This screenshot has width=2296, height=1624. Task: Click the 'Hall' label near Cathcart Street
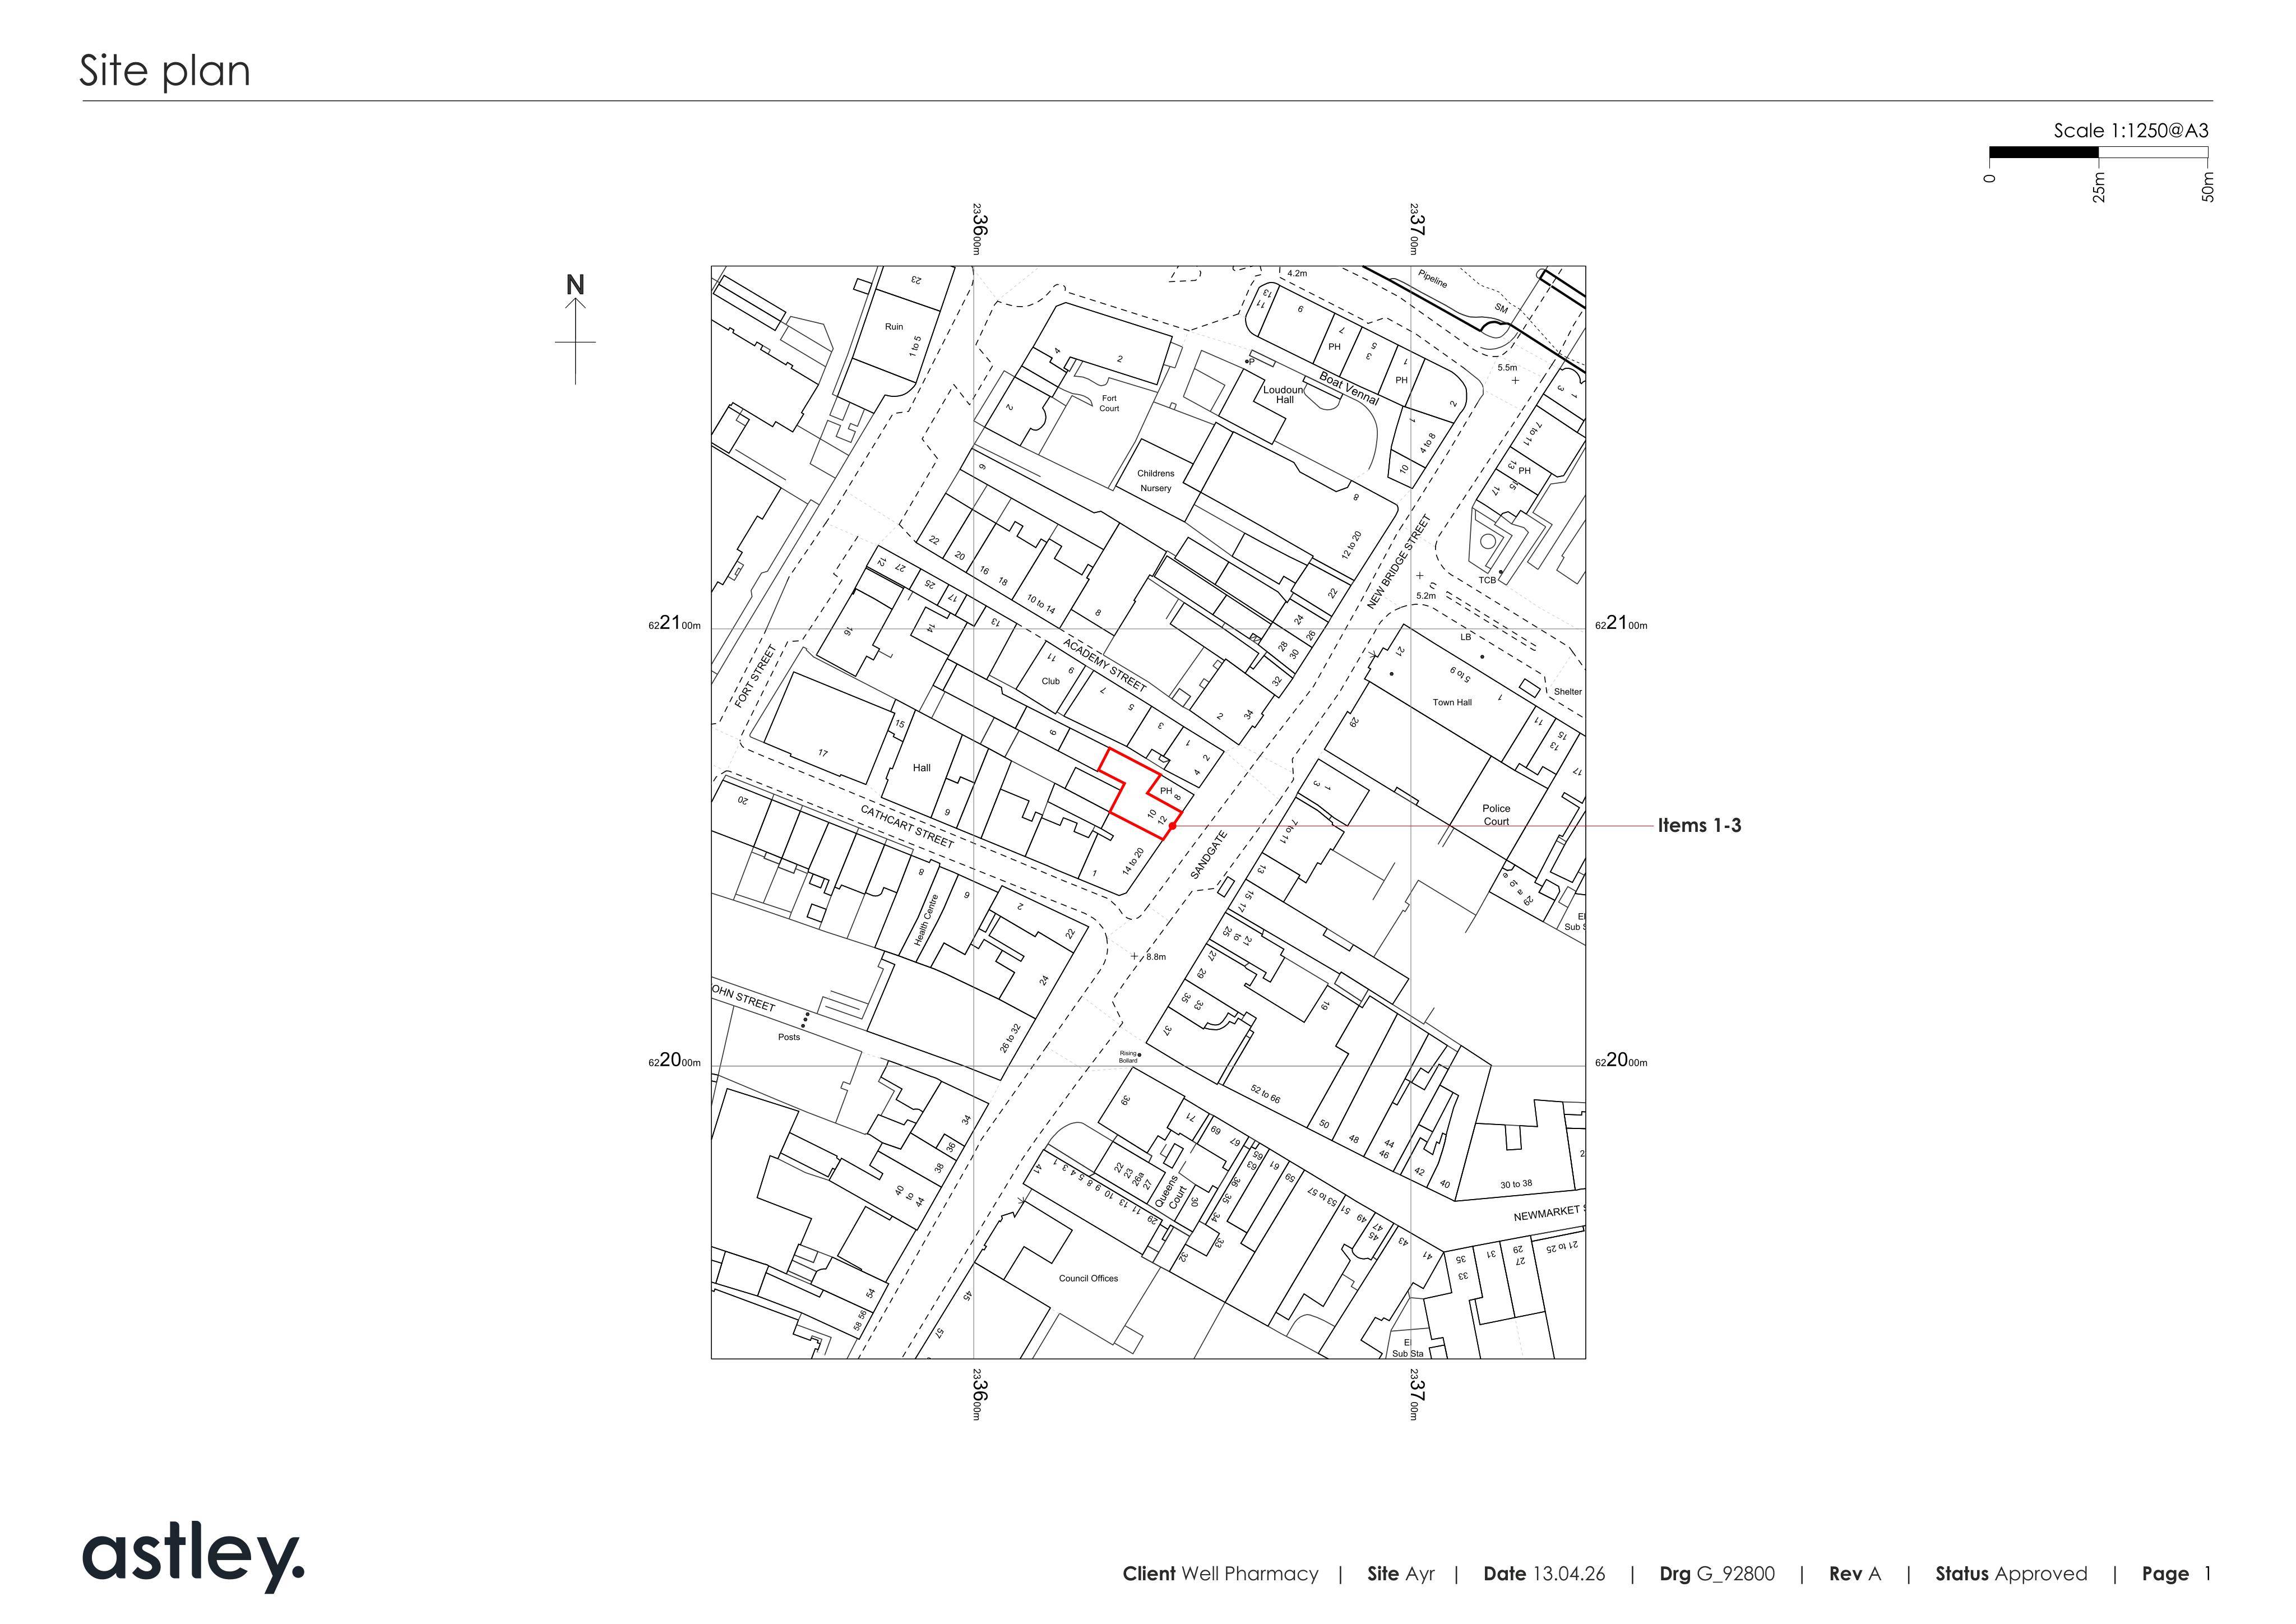(921, 768)
